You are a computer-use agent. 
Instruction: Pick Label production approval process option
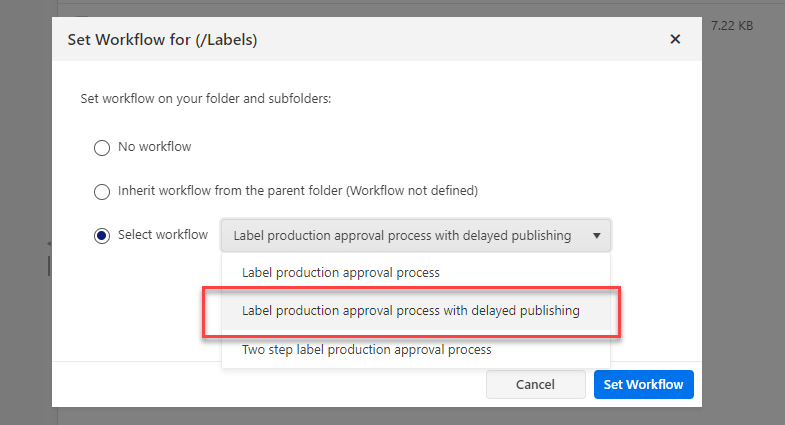(x=341, y=272)
